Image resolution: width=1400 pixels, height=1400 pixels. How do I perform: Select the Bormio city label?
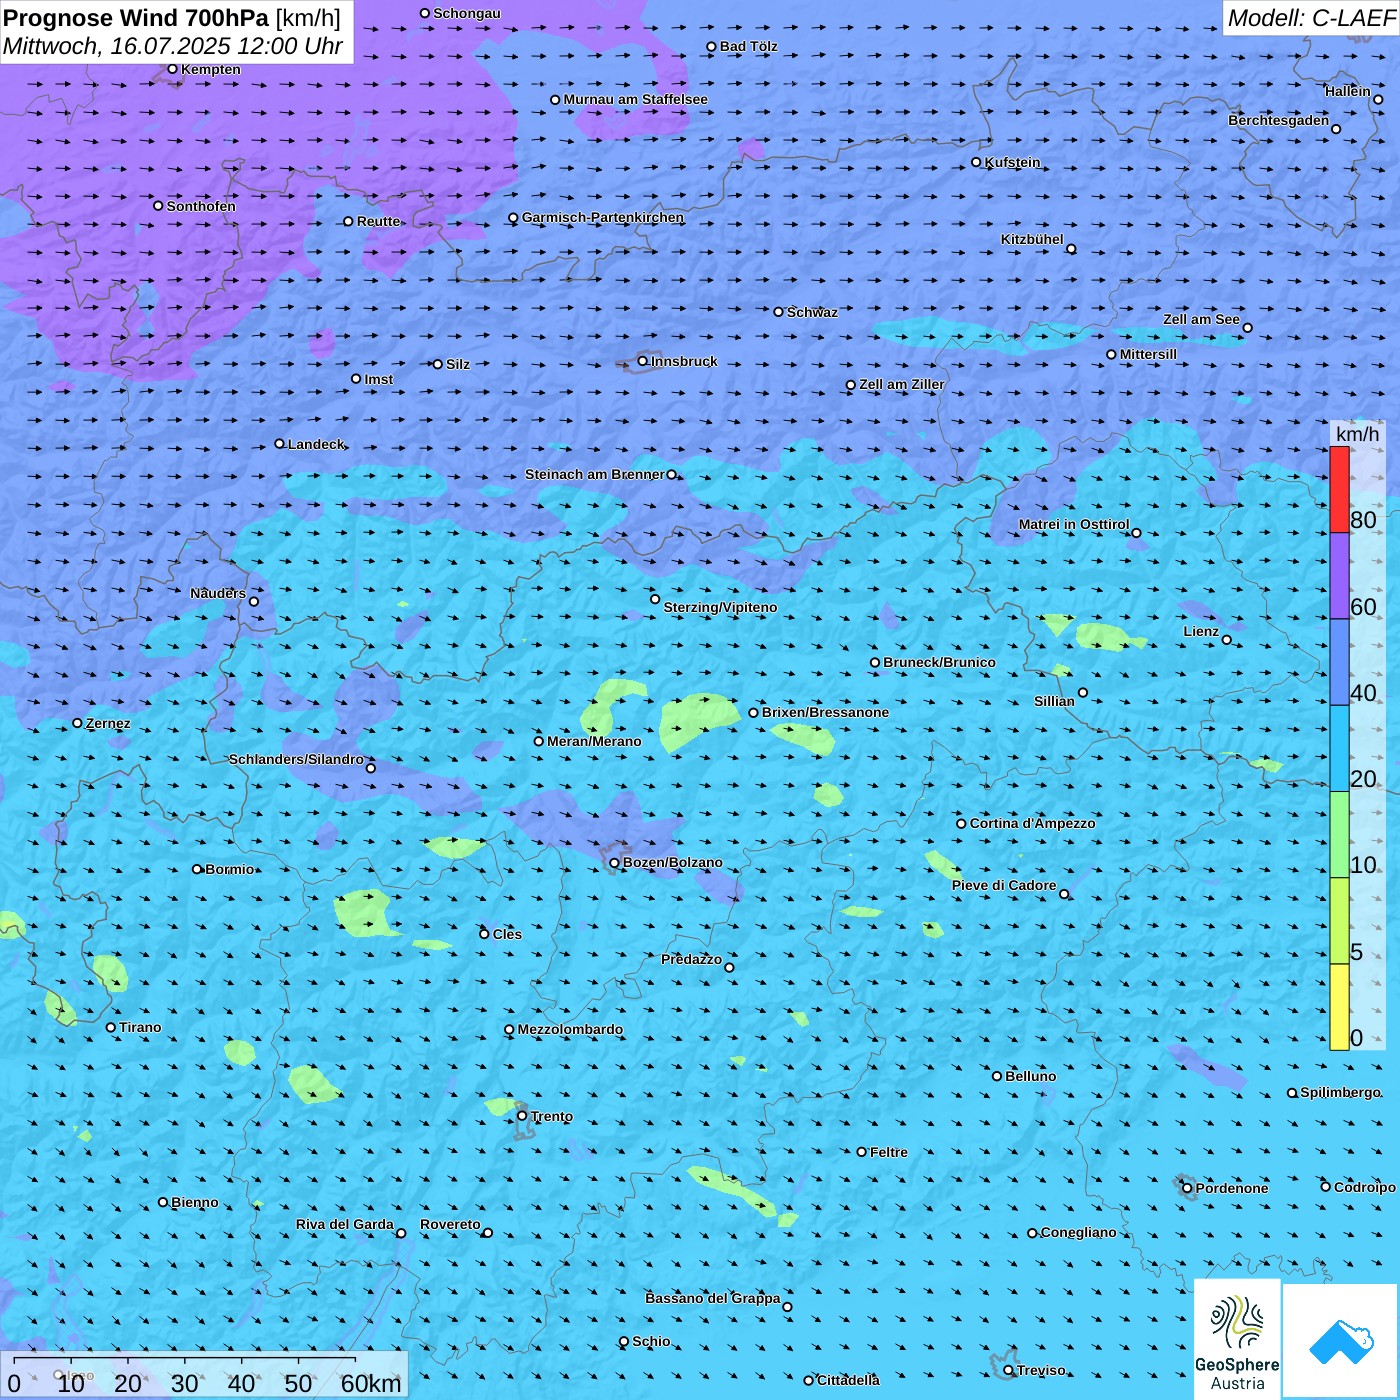click(229, 869)
